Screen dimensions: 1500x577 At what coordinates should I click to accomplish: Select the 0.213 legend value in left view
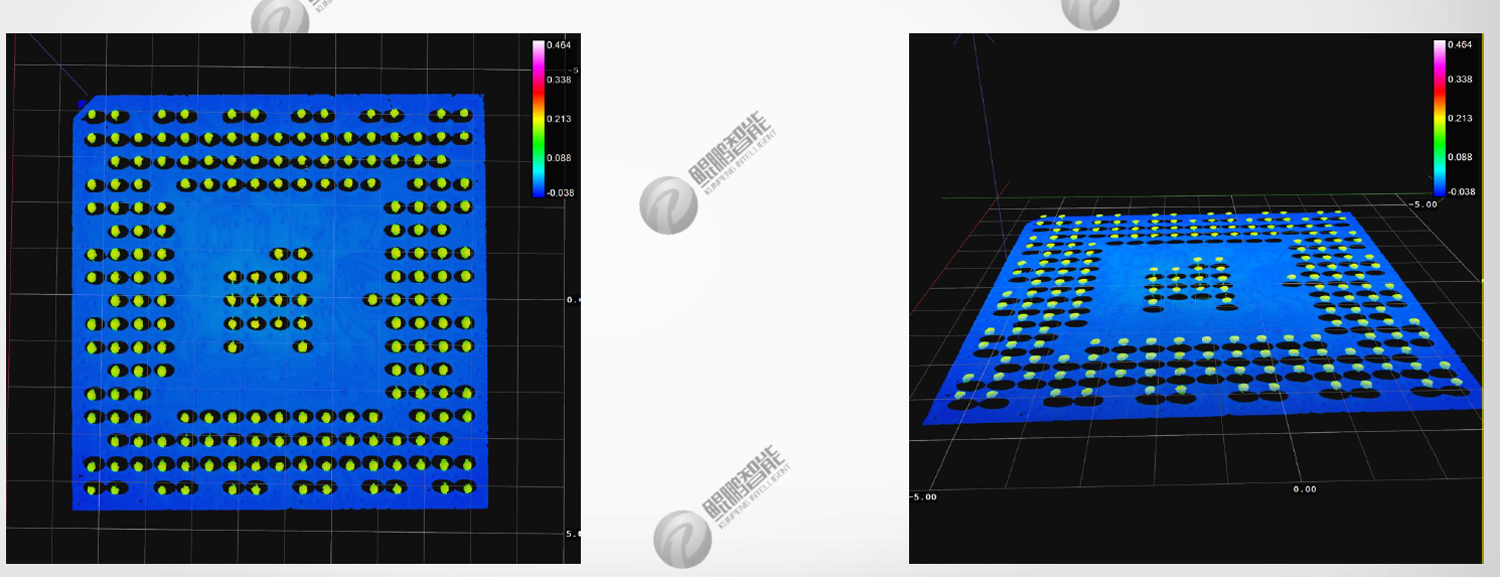point(558,119)
